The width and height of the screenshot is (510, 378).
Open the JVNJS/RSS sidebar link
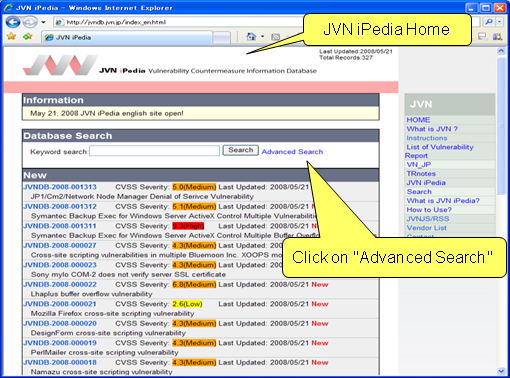click(428, 219)
